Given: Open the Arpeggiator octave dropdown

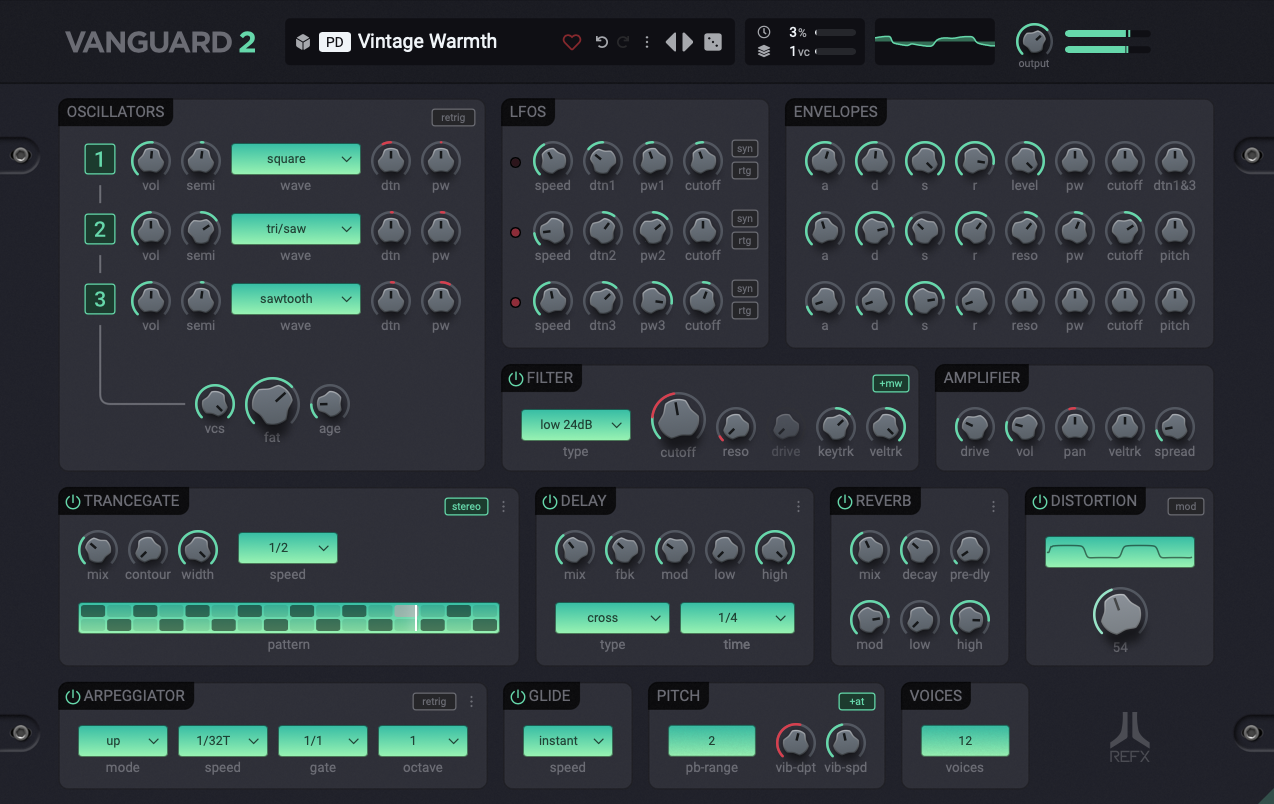Looking at the screenshot, I should click(423, 741).
